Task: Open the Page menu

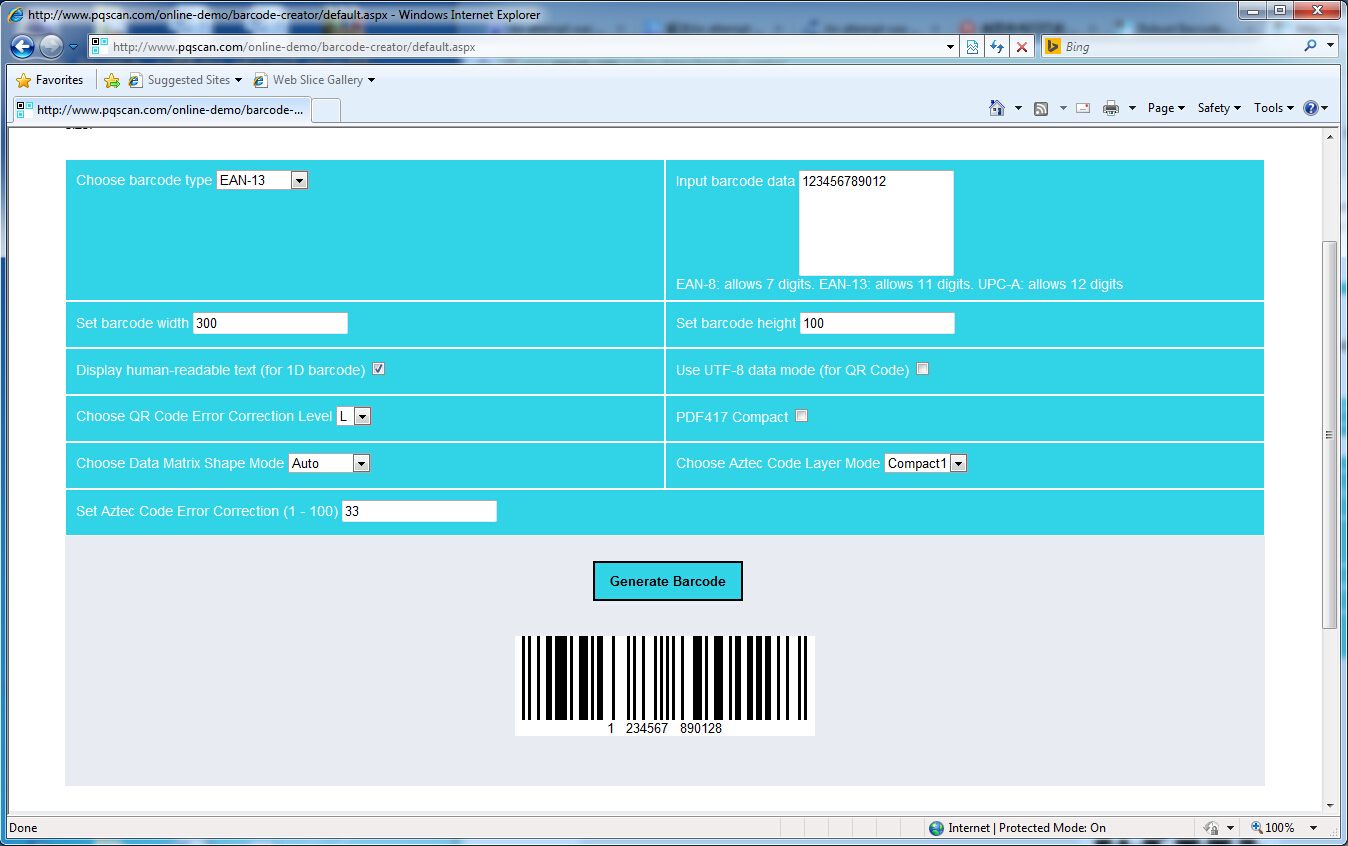Action: tap(1166, 108)
